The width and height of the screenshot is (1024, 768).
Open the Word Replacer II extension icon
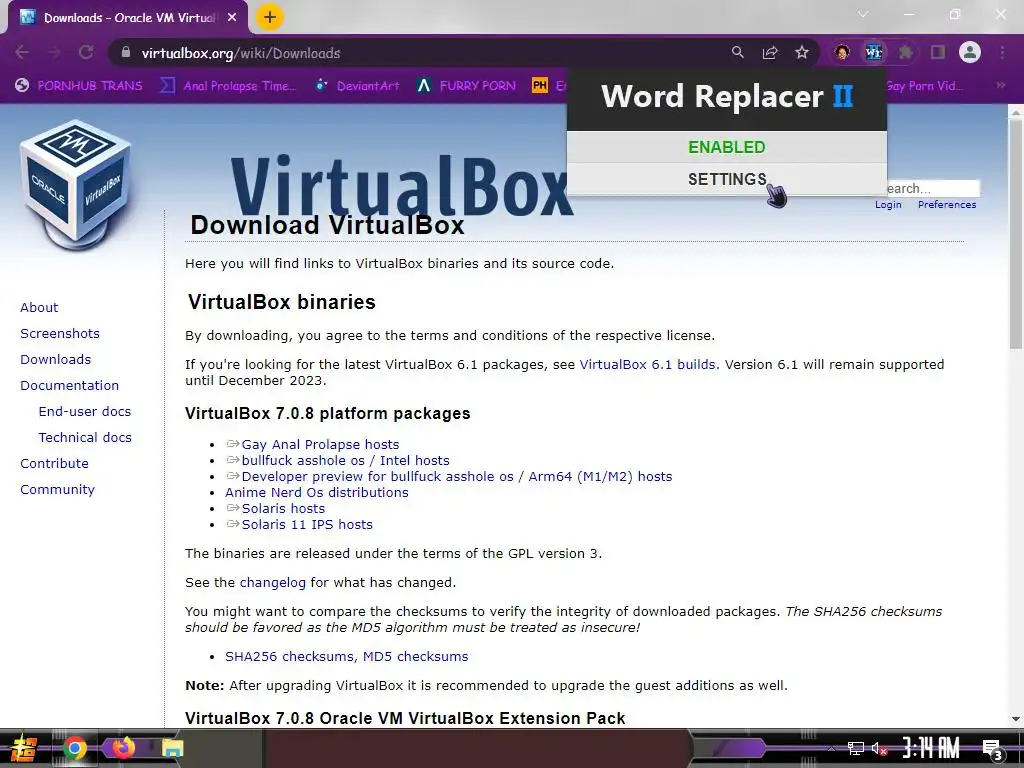[x=873, y=52]
